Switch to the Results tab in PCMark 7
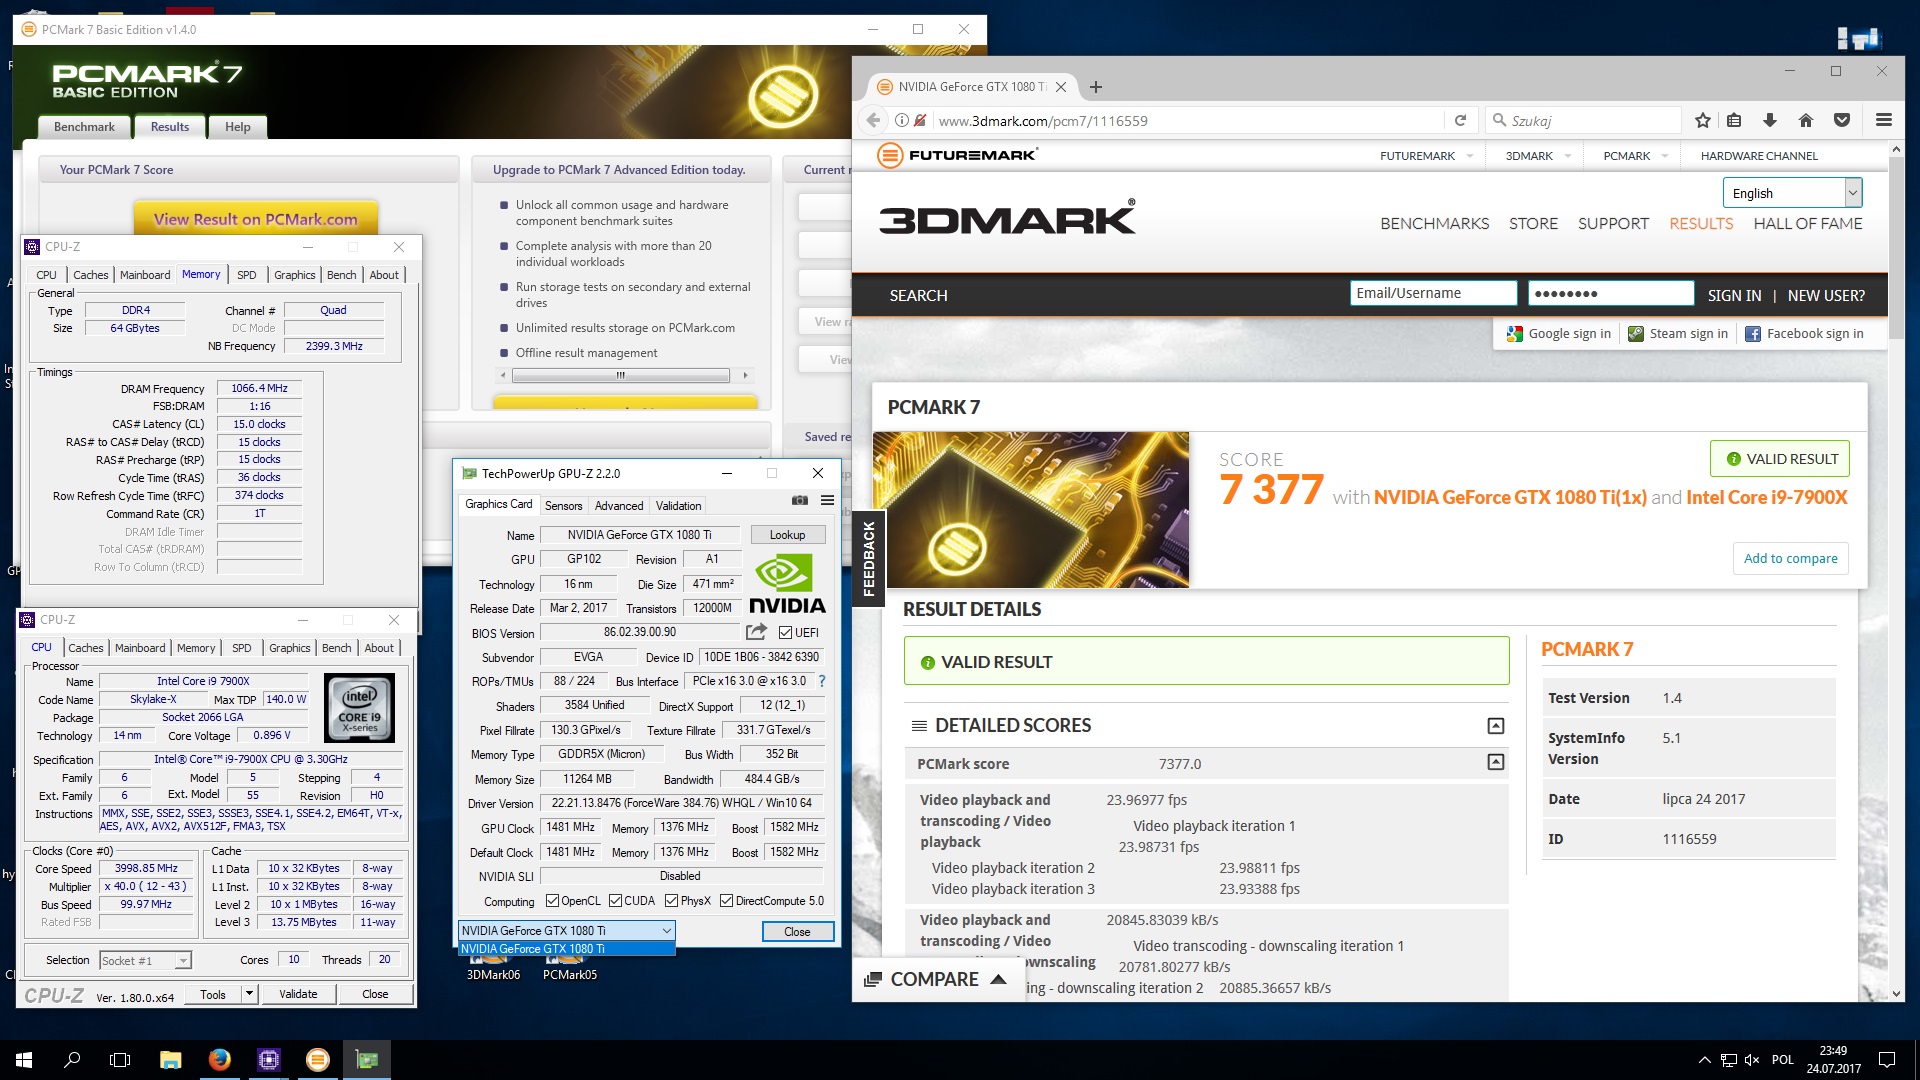 pyautogui.click(x=170, y=127)
